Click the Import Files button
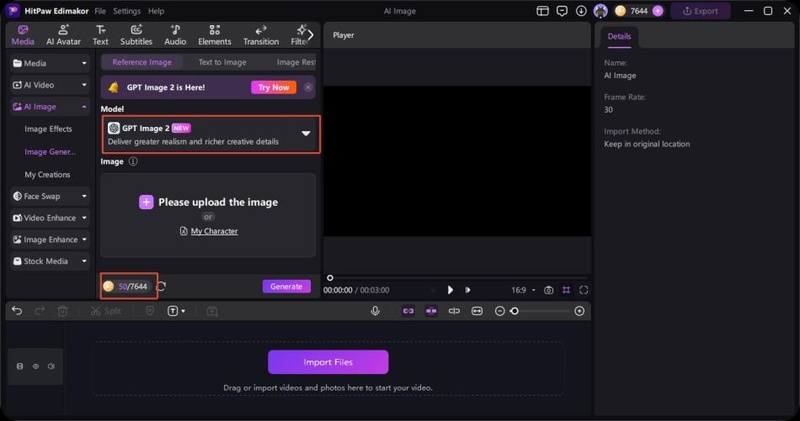This screenshot has height=421, width=800. [328, 362]
